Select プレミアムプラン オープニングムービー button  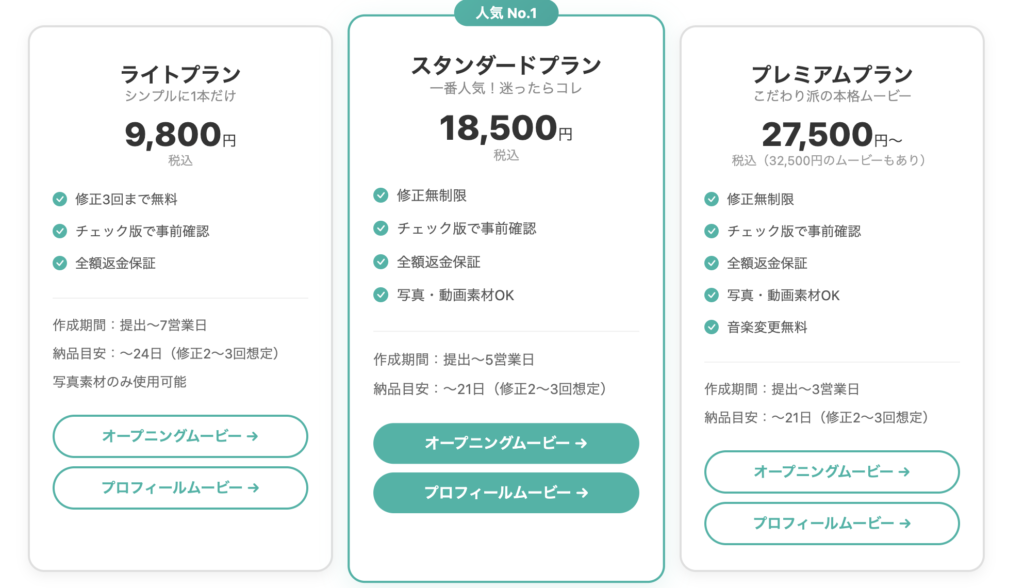(x=832, y=472)
